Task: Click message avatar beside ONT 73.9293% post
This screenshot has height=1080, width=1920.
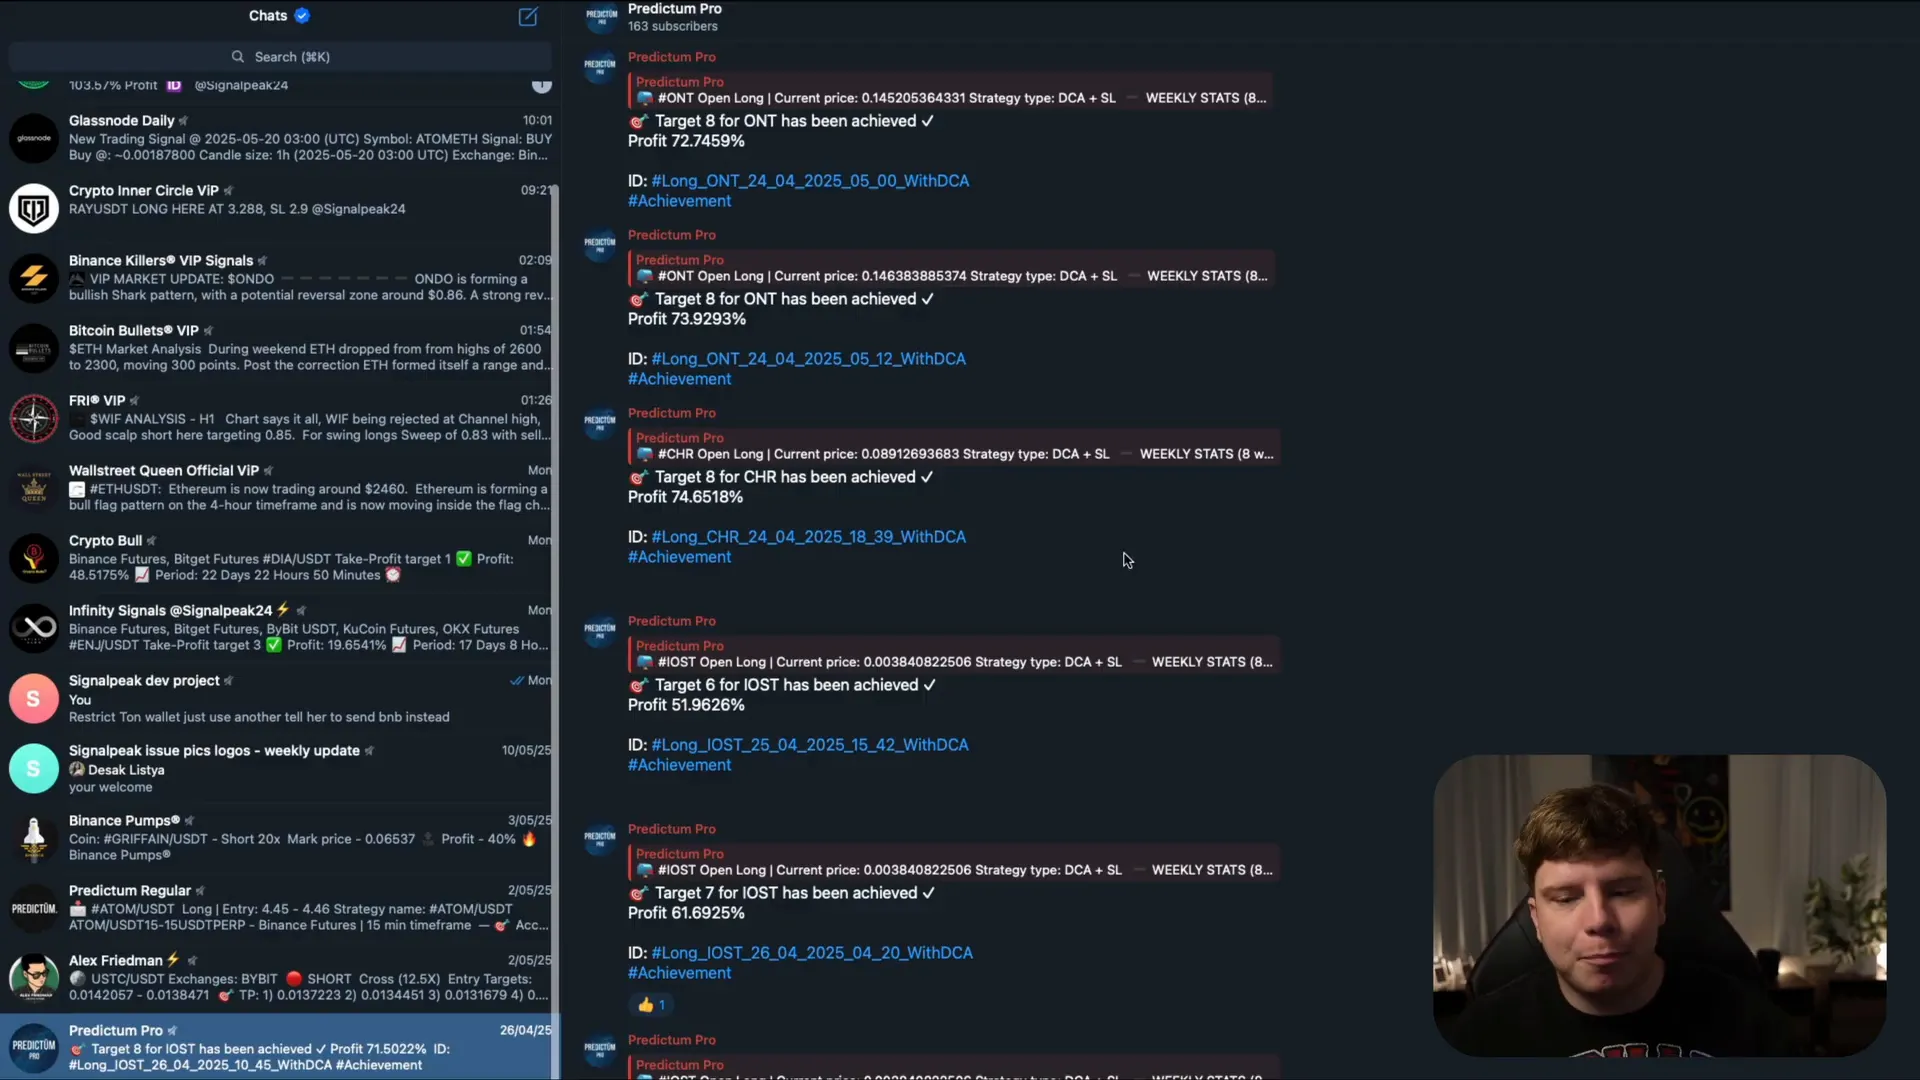Action: click(600, 244)
